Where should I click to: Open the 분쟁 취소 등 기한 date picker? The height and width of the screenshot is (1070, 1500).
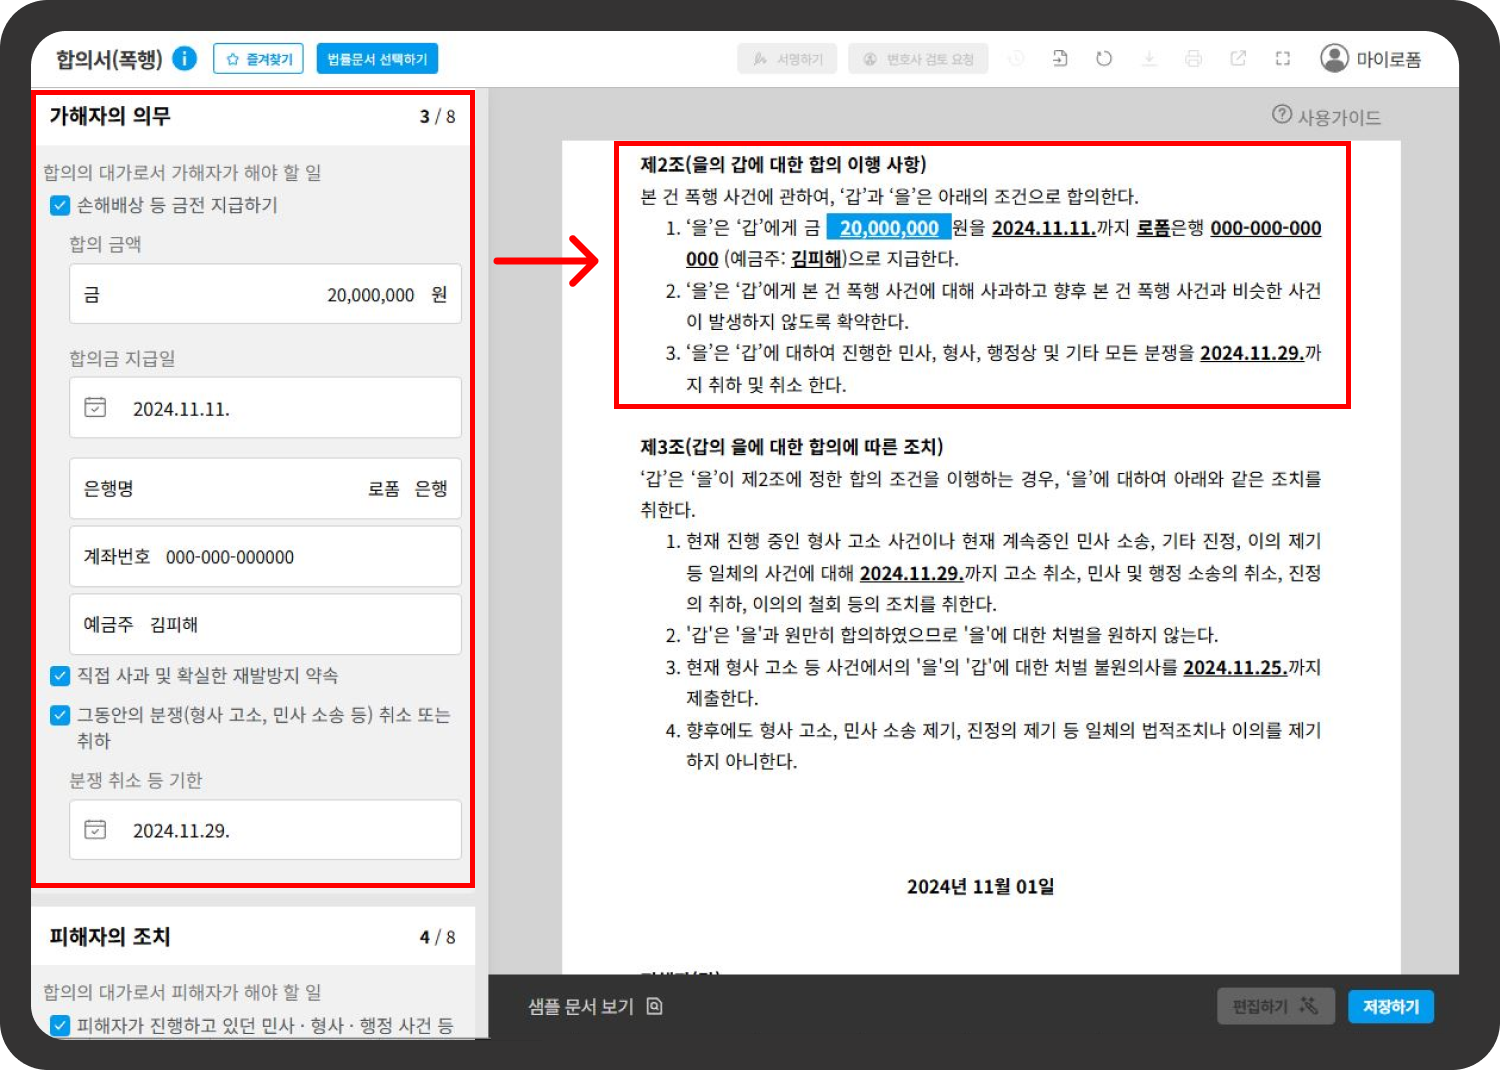(265, 830)
